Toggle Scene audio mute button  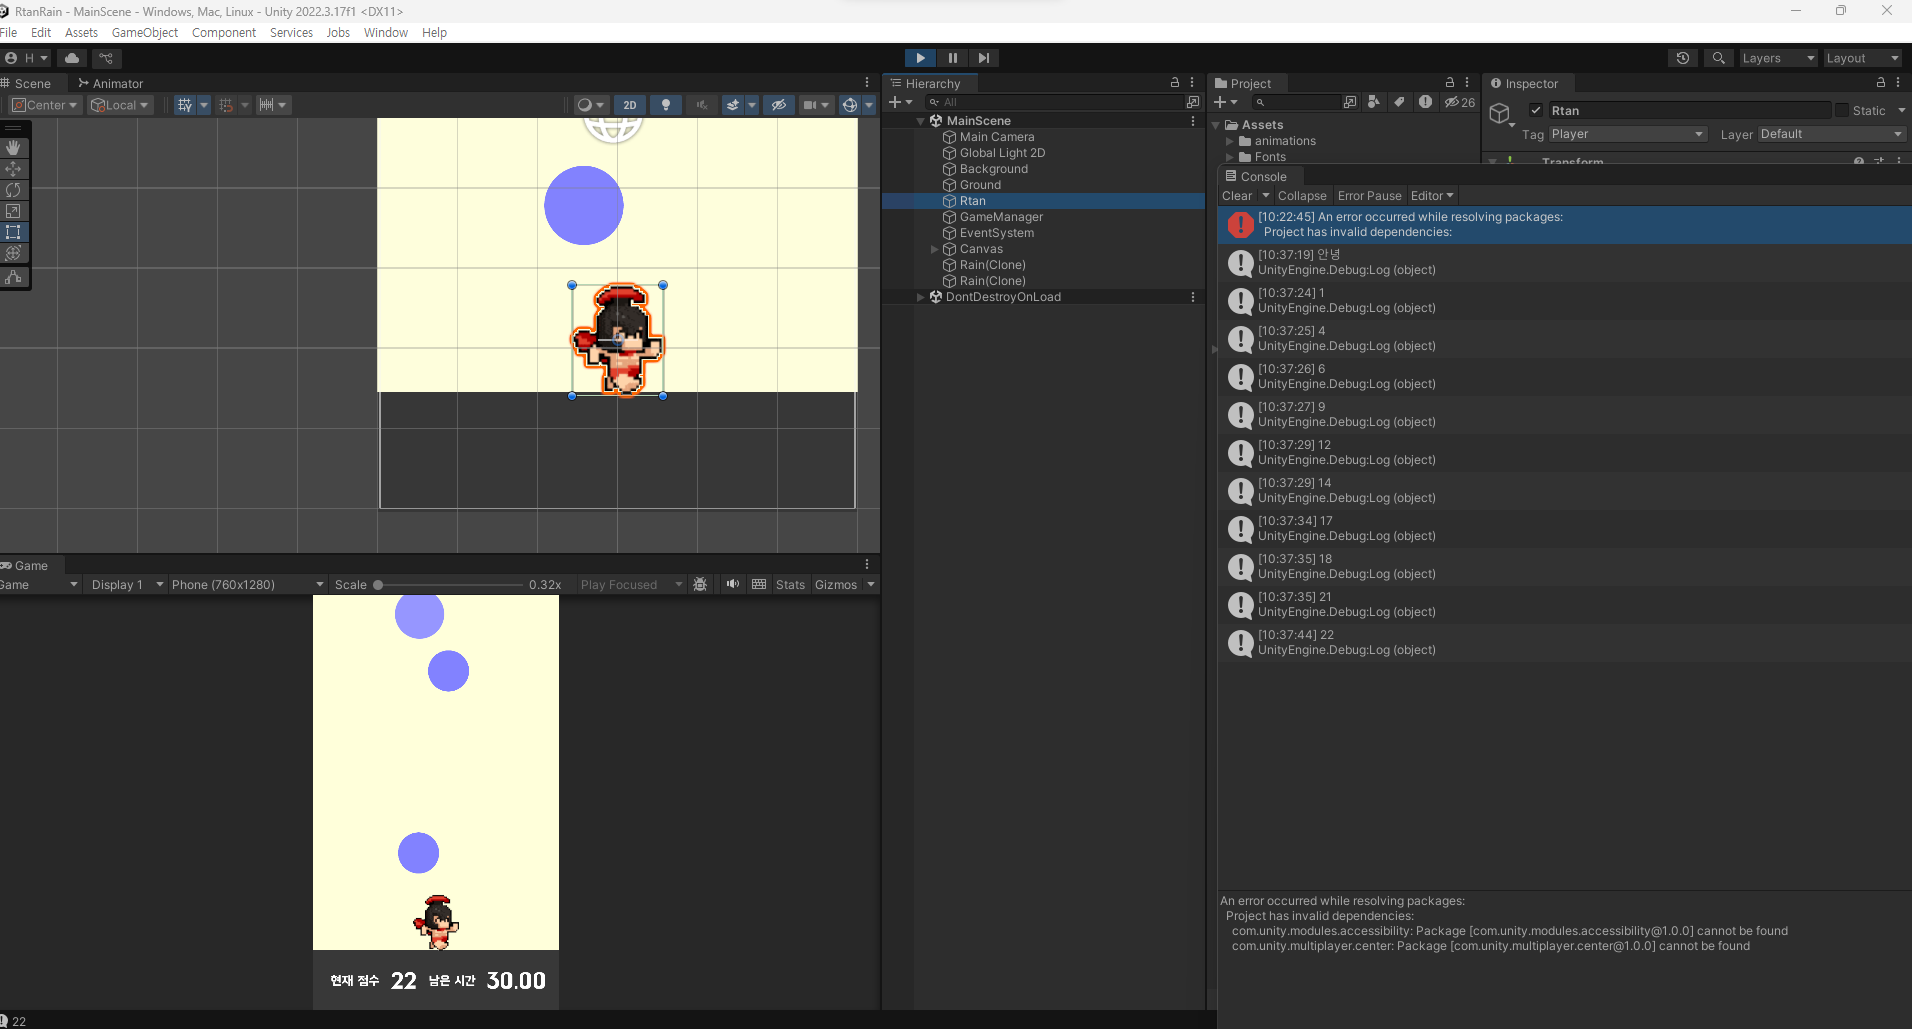(x=702, y=105)
